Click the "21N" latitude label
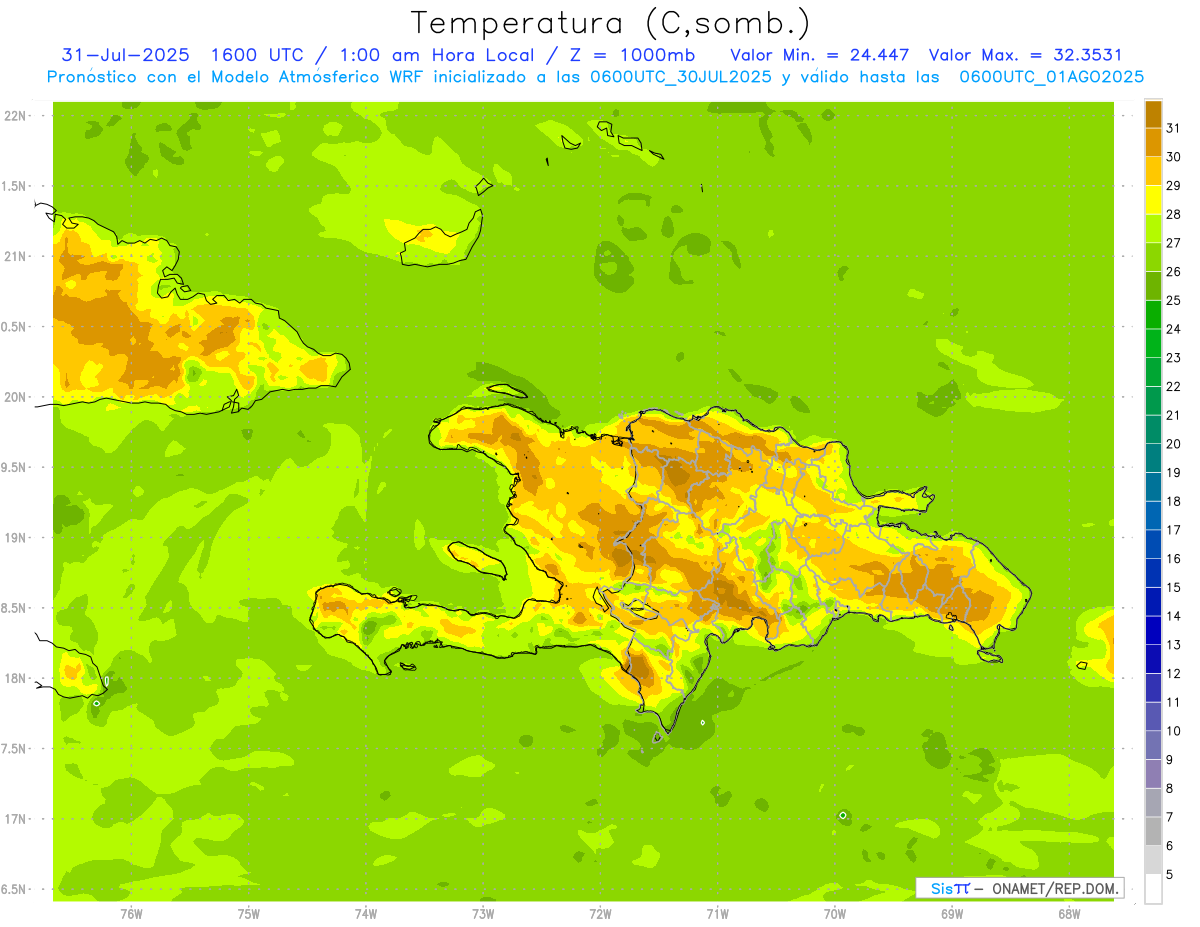The height and width of the screenshot is (927, 1200). click(x=15, y=256)
